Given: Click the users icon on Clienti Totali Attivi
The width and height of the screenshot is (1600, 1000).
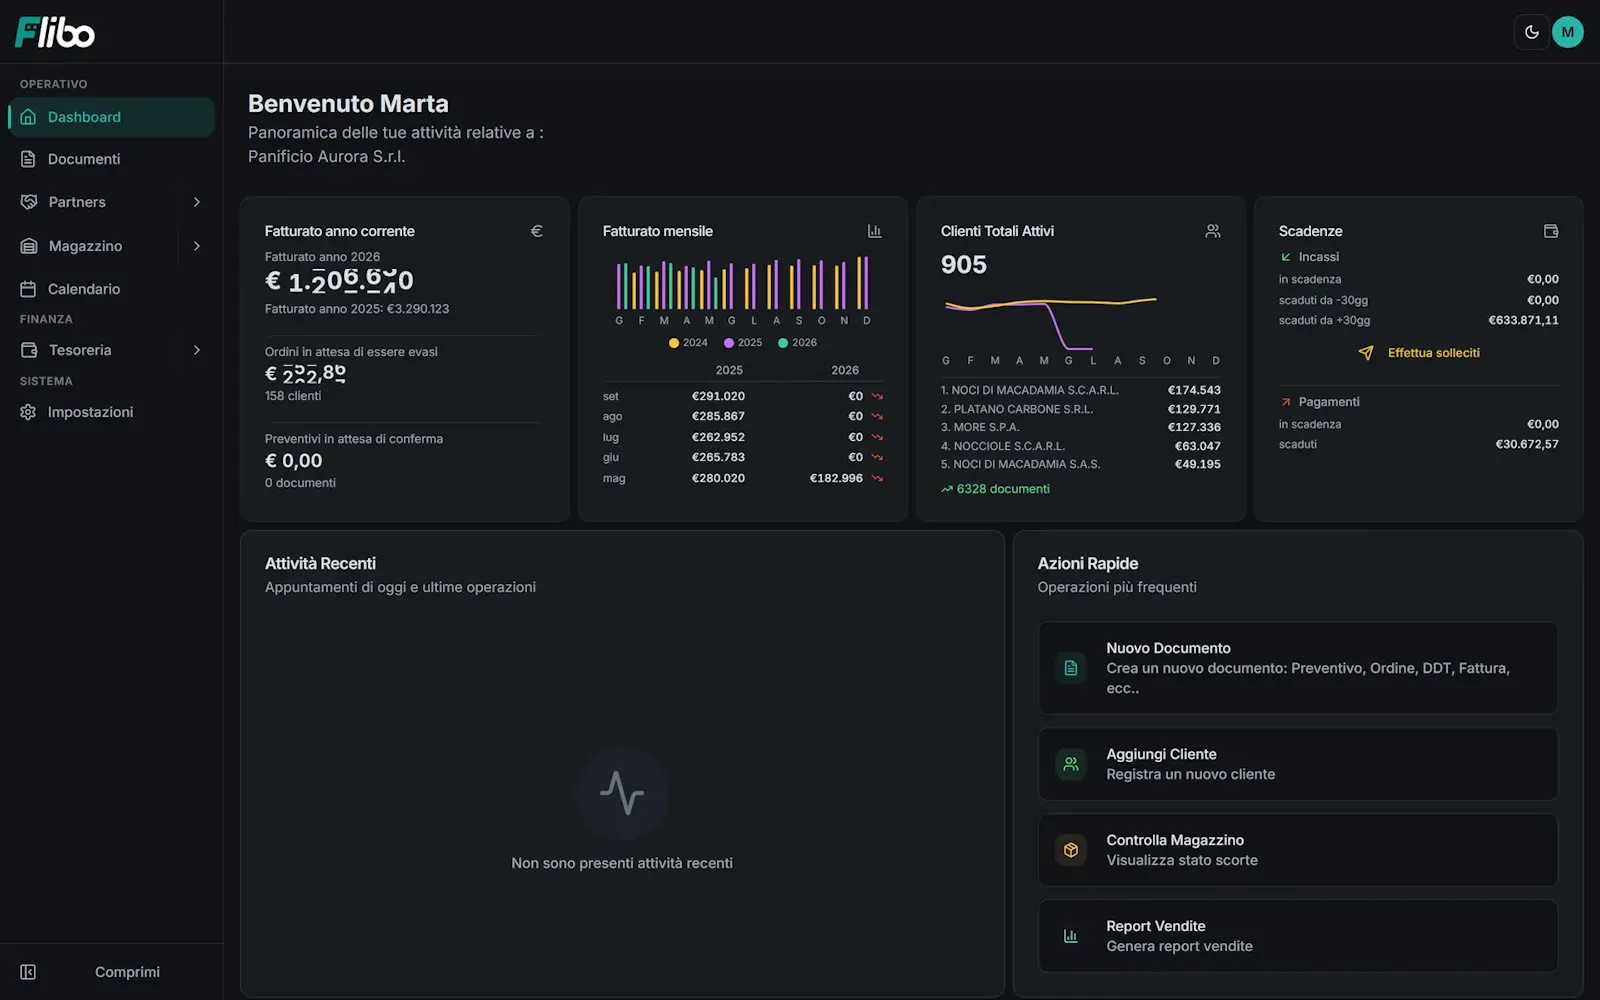Looking at the screenshot, I should (x=1213, y=231).
